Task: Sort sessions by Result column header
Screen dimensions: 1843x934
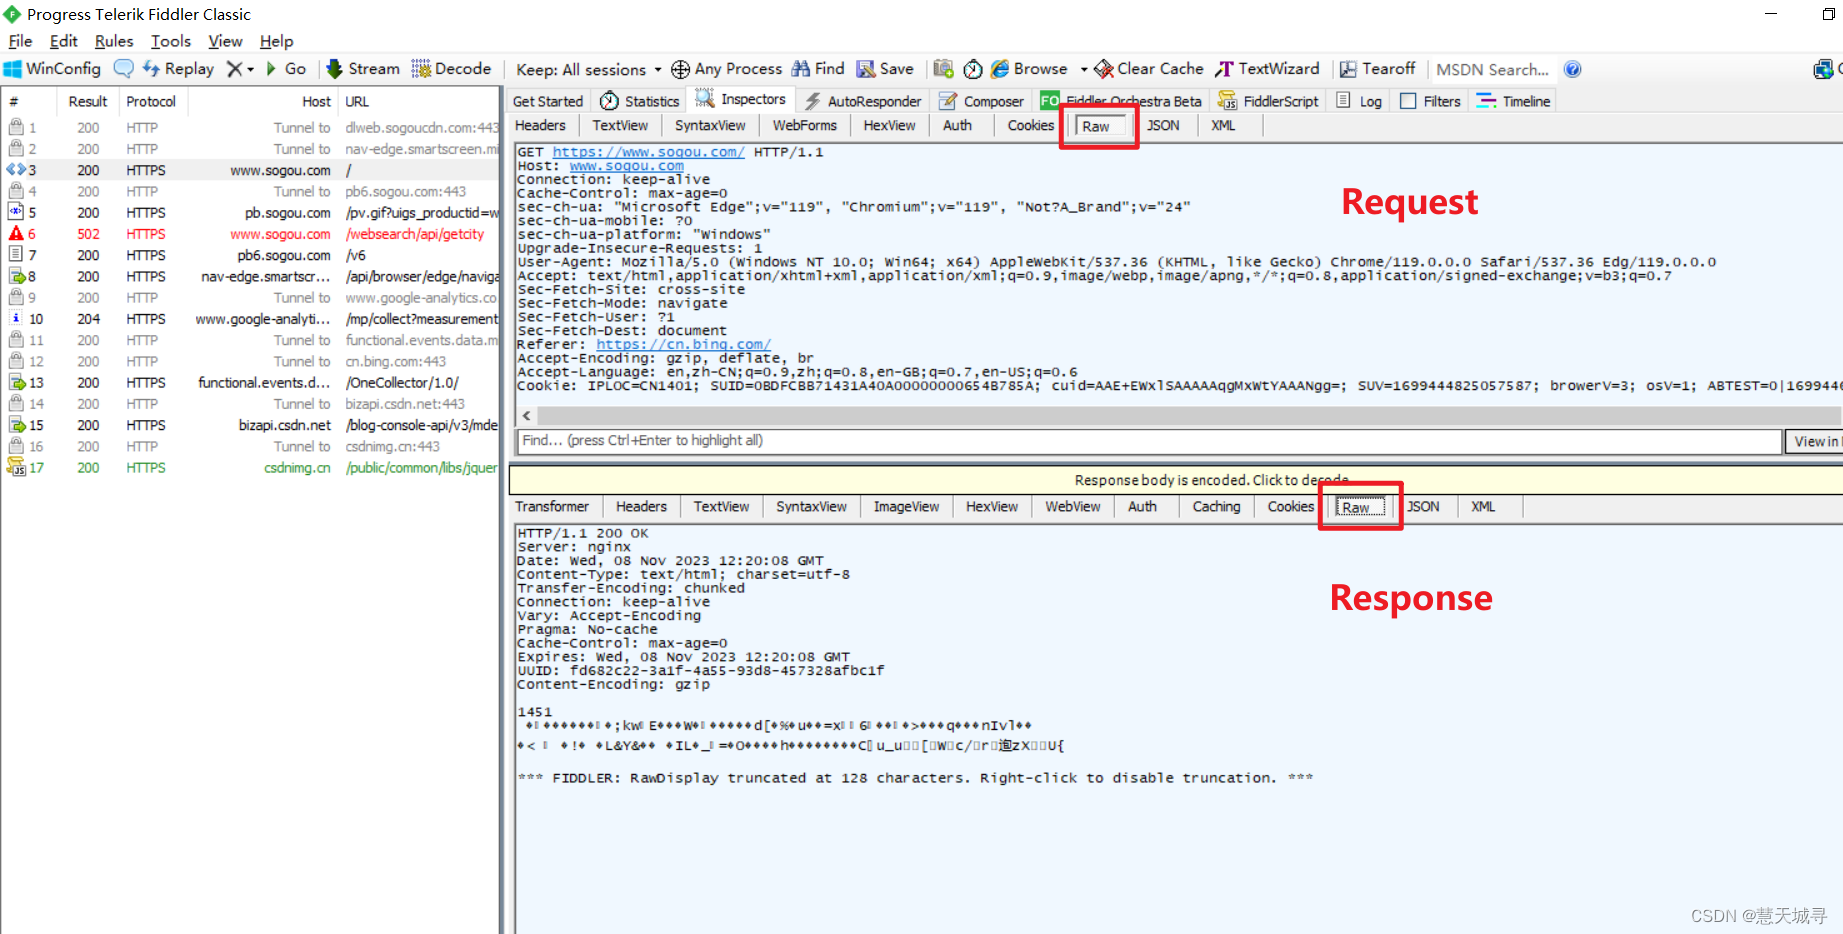Action: pyautogui.click(x=88, y=102)
